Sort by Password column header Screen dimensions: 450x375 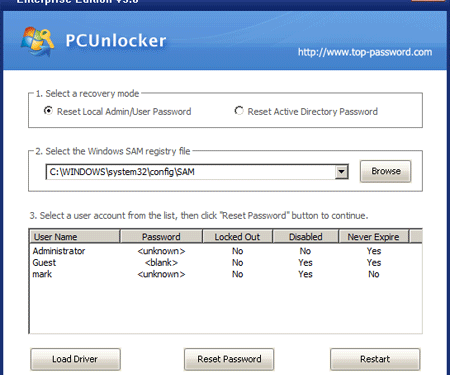[x=161, y=237]
